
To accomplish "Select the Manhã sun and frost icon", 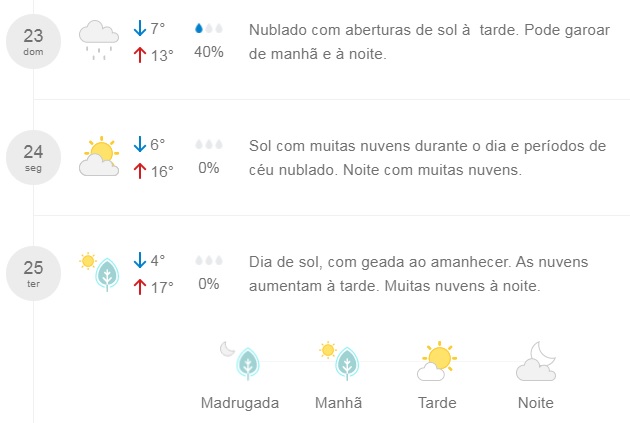I will (x=339, y=360).
